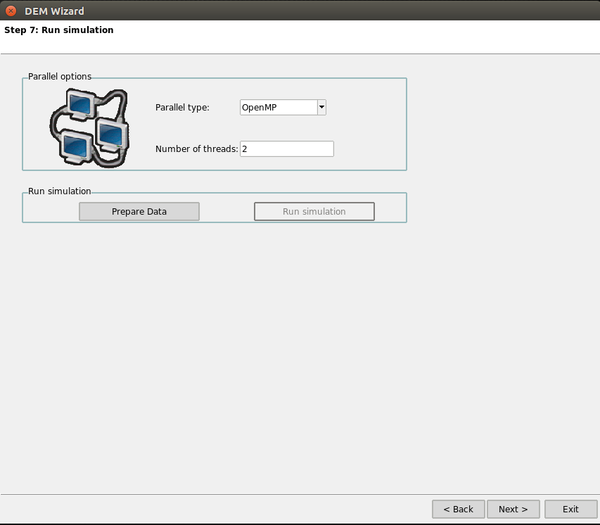Click the greyed-out Run simulation button
This screenshot has width=600, height=525.
pos(314,212)
